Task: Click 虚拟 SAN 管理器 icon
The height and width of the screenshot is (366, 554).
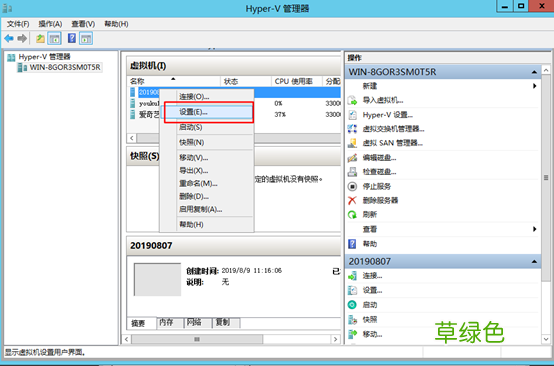Action: coord(352,143)
